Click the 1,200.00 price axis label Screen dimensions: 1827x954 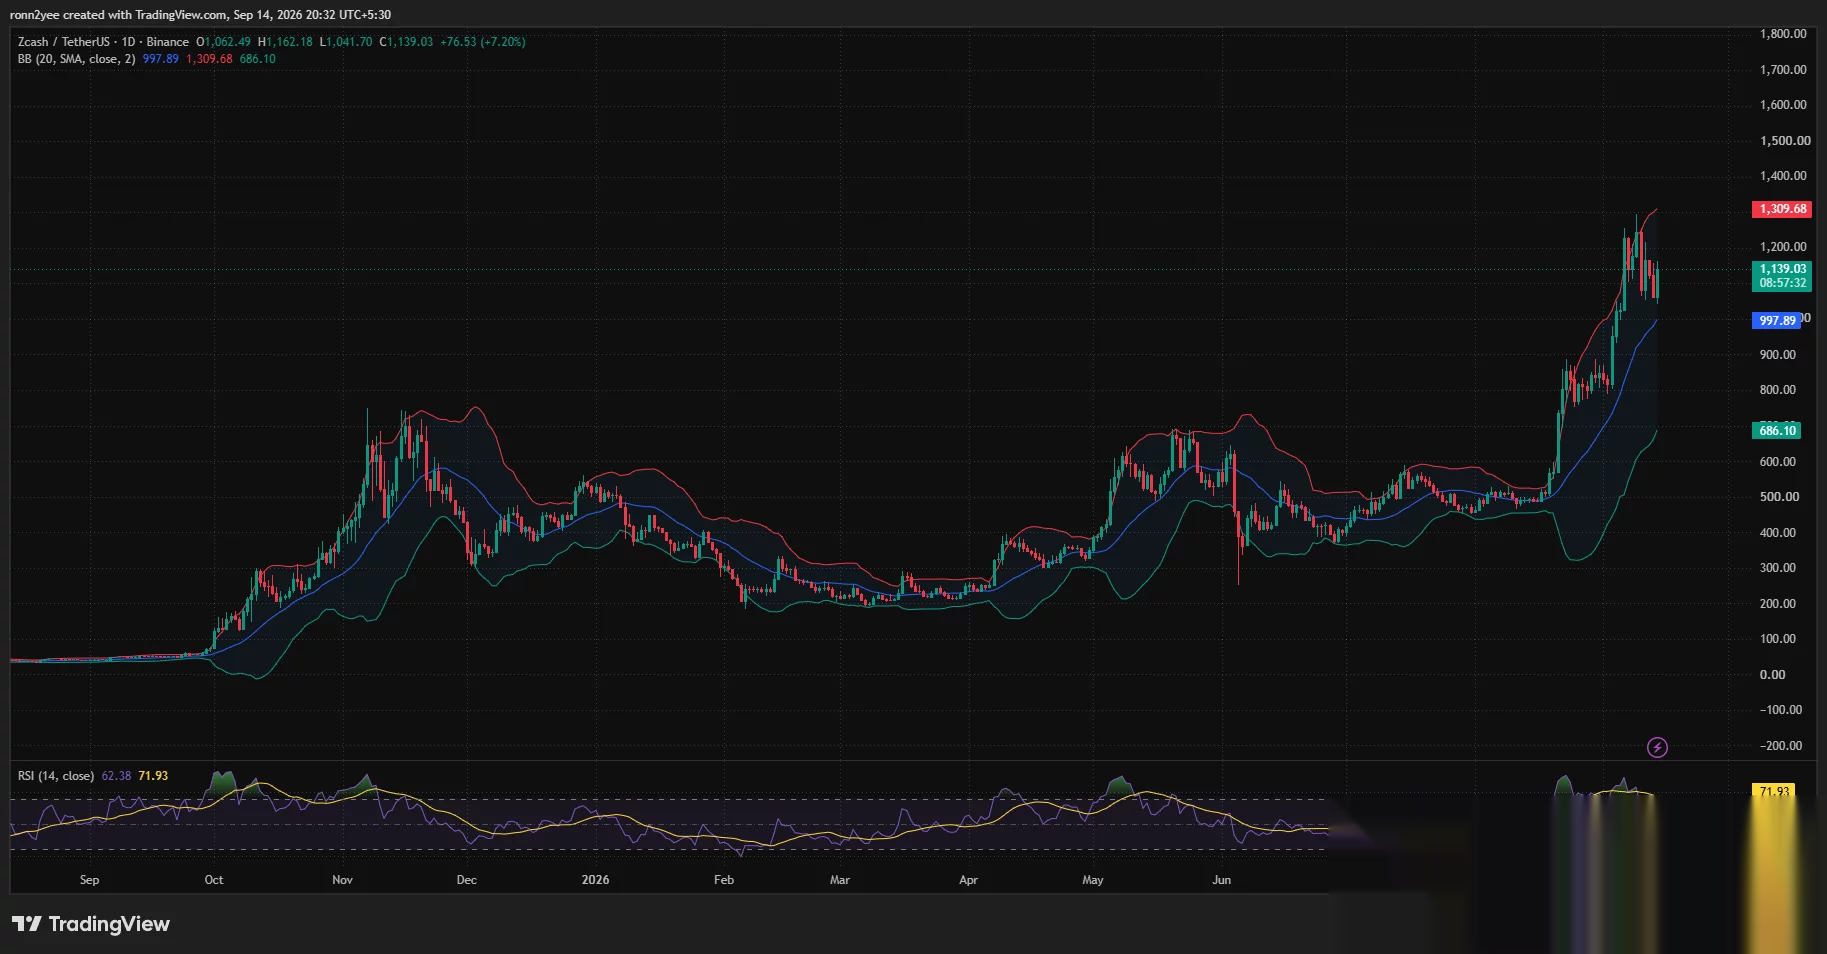click(1783, 247)
